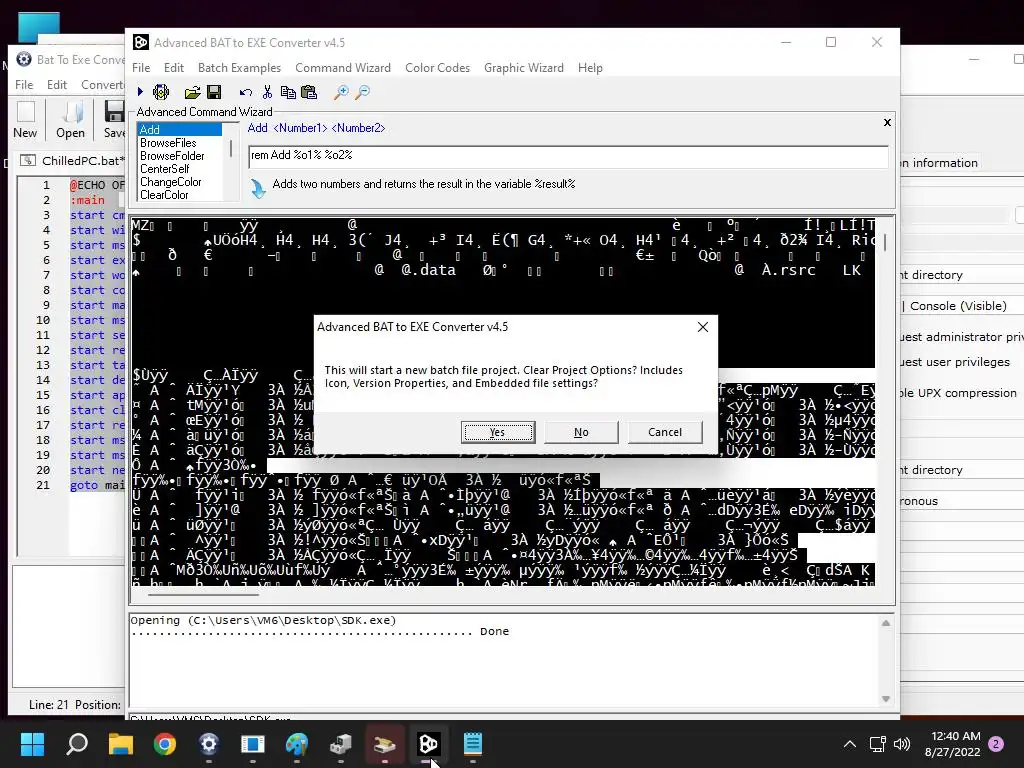Open the Windows Start menu

(32, 744)
